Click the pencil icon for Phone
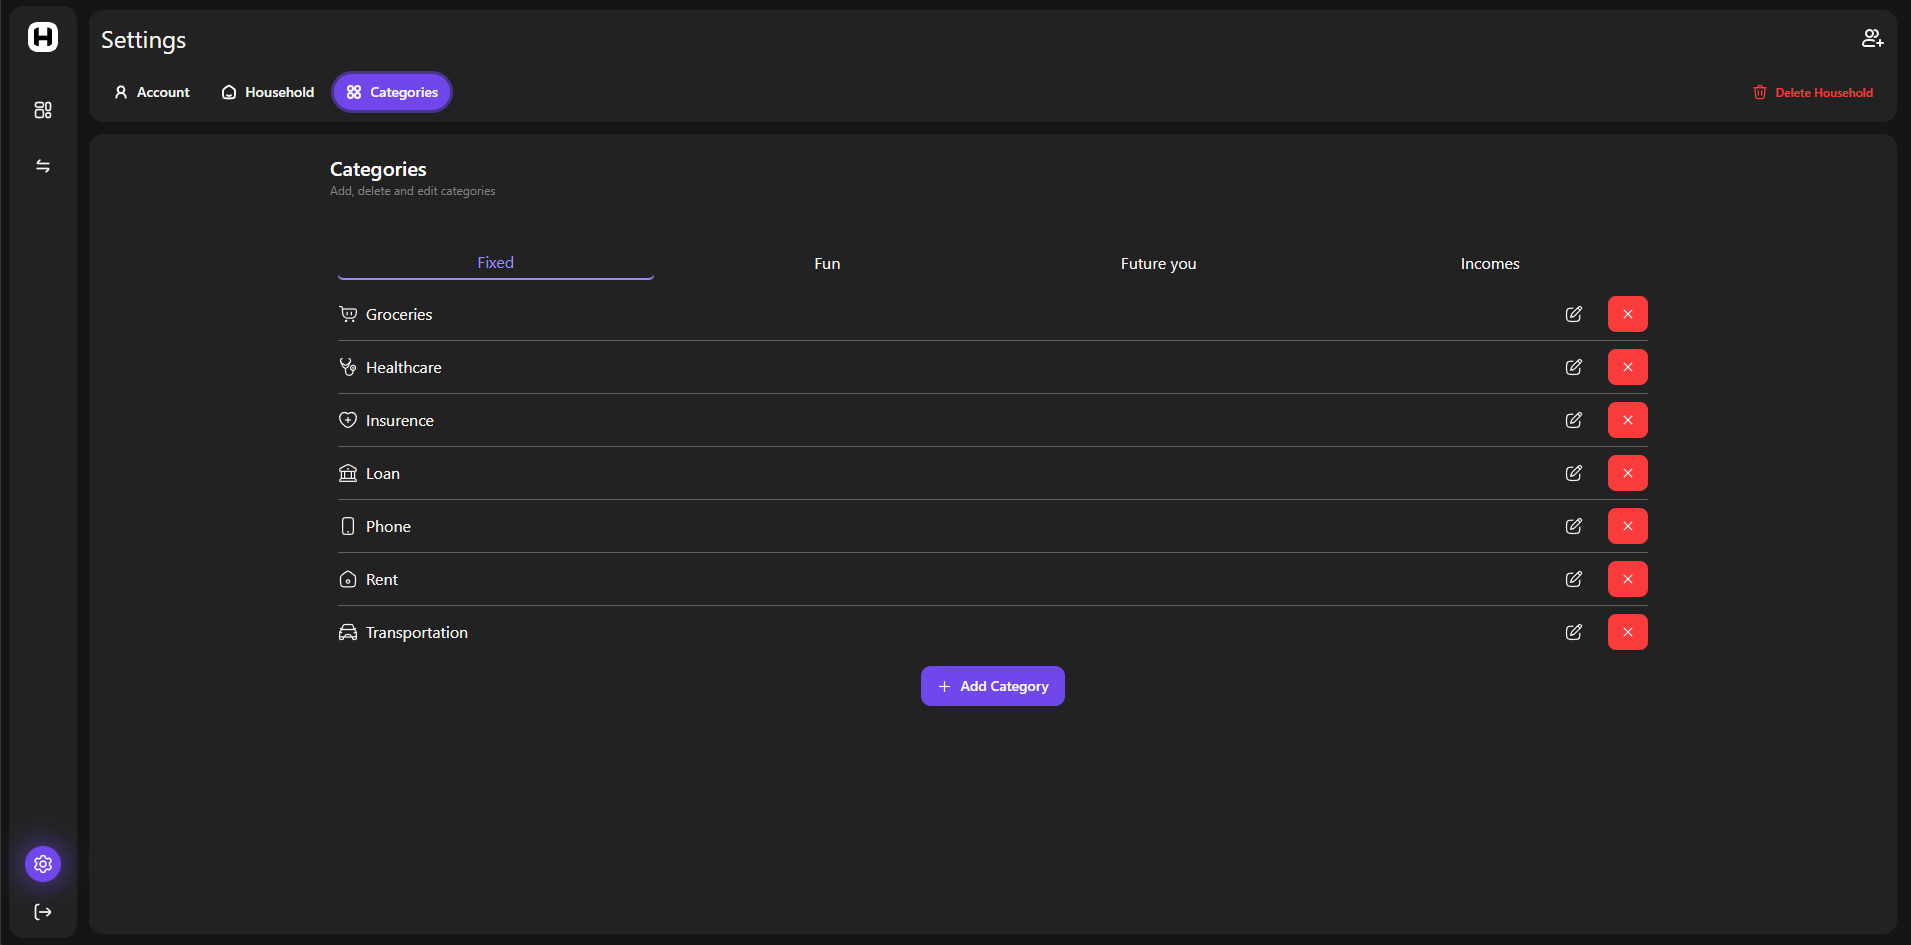The image size is (1911, 945). coord(1573,526)
